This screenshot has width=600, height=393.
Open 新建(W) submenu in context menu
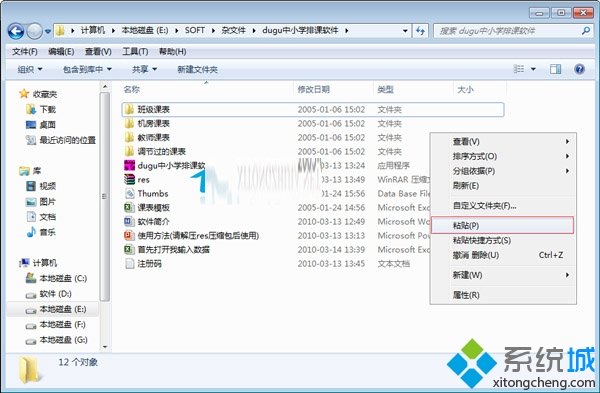point(503,275)
